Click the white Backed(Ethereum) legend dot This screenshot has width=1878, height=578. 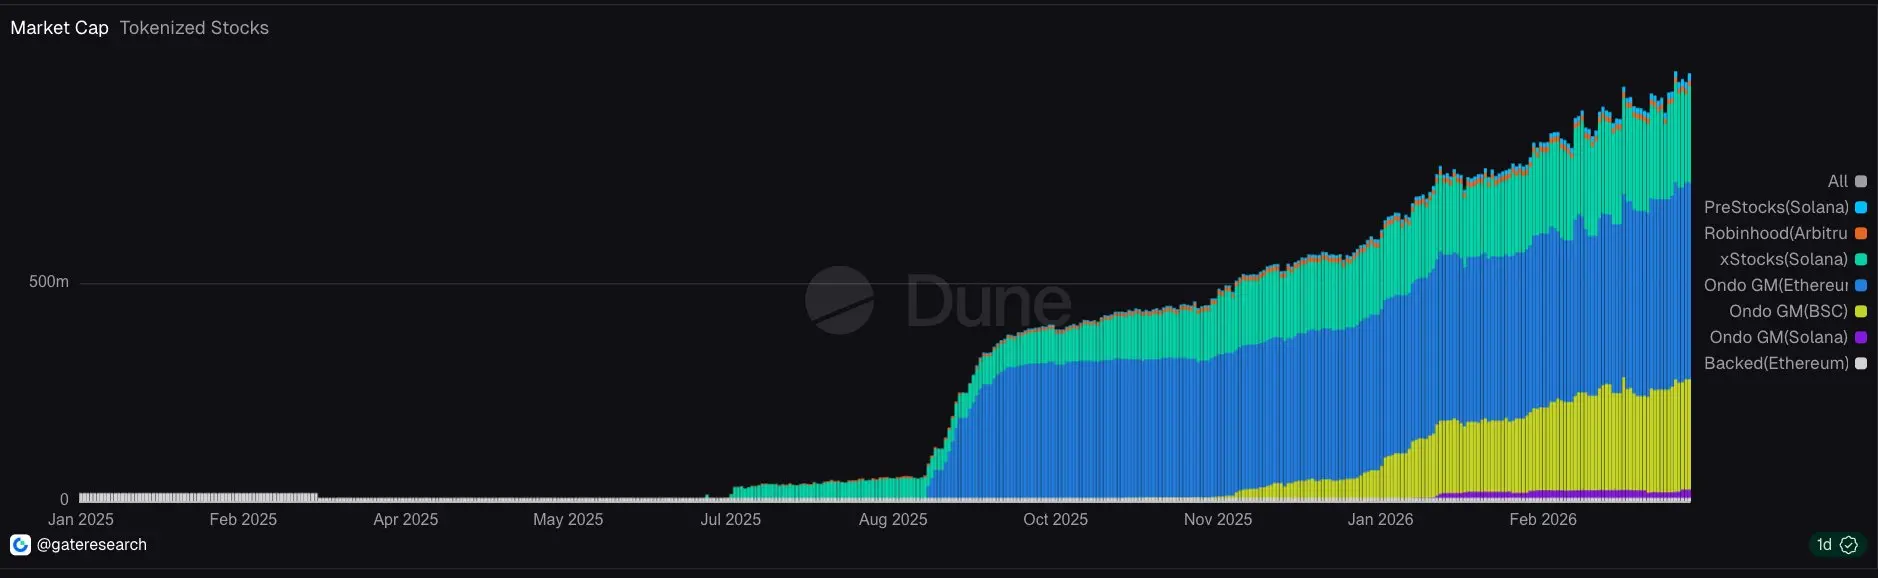[x=1861, y=364]
